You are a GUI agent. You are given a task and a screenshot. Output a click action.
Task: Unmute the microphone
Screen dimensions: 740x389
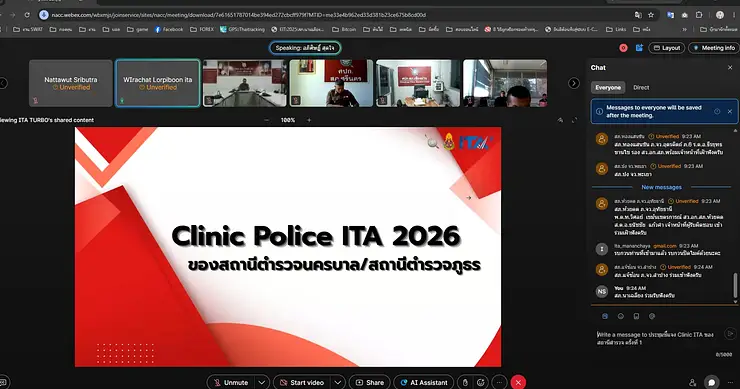(231, 382)
